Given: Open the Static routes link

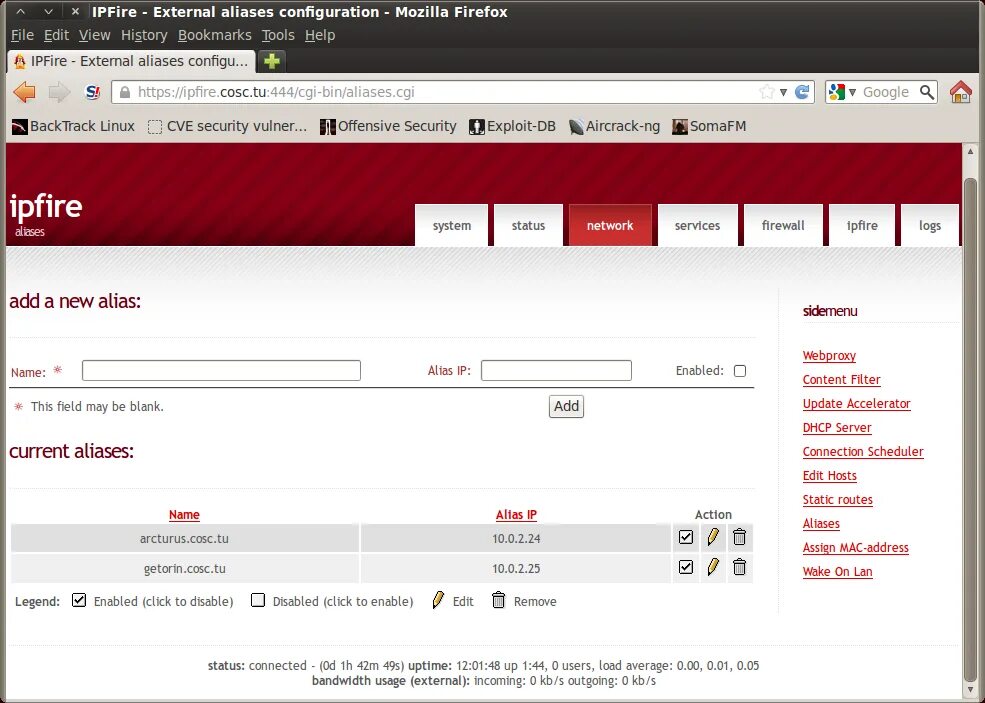Looking at the screenshot, I should pos(838,499).
